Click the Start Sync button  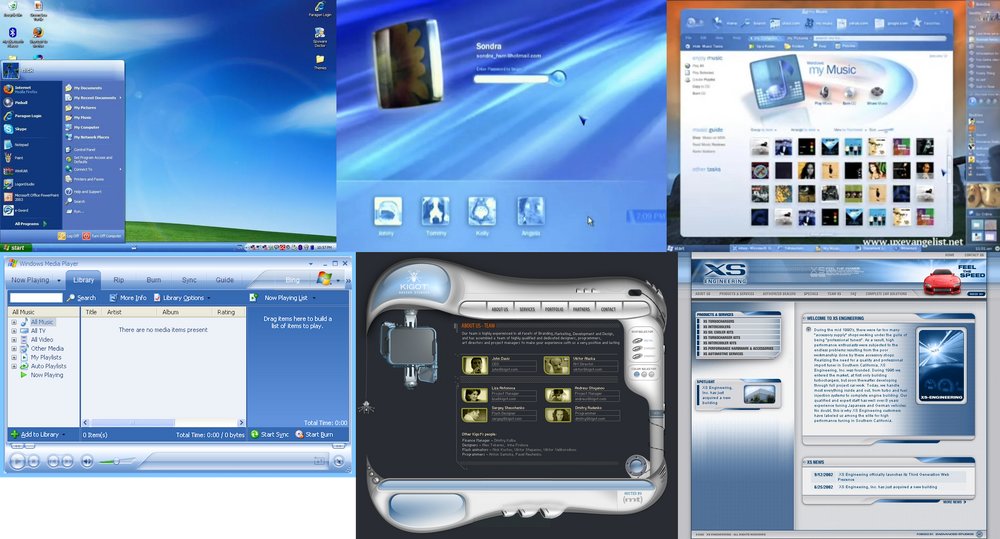270,434
